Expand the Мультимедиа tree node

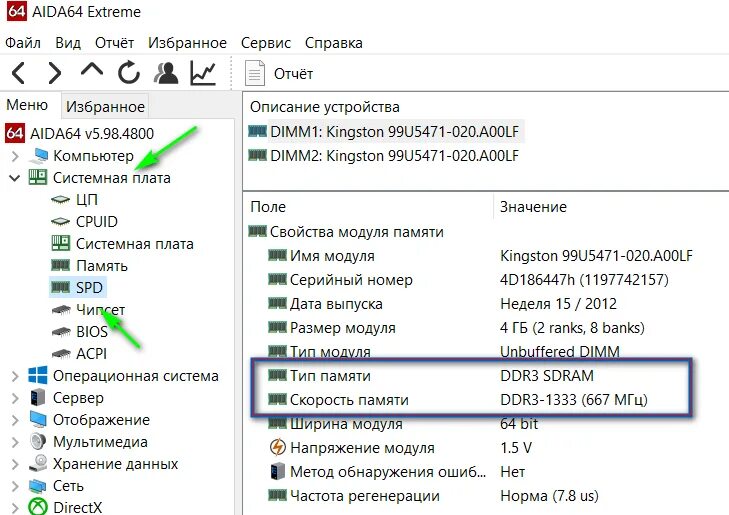click(x=15, y=442)
